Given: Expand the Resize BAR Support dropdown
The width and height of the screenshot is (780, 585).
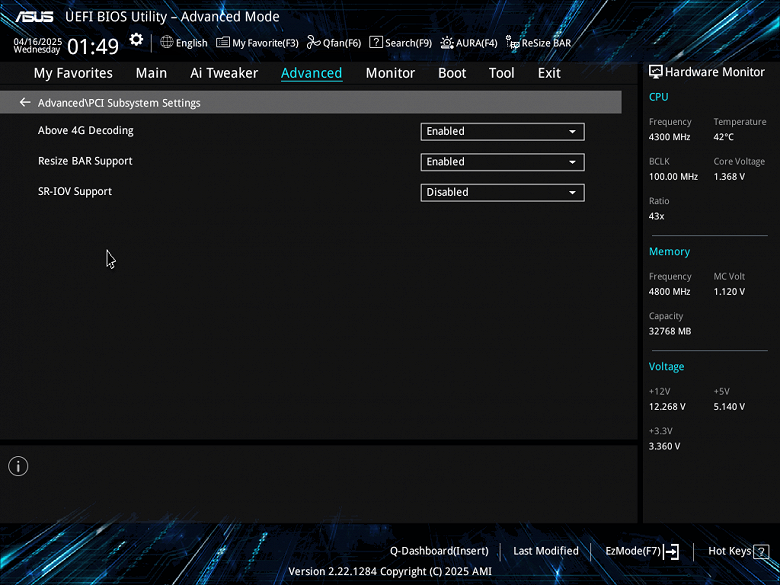Looking at the screenshot, I should (502, 162).
